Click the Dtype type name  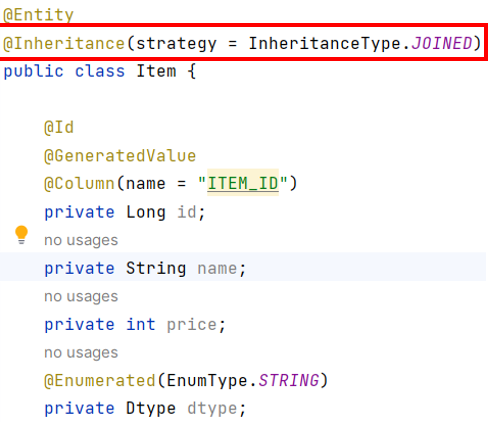[x=151, y=409]
